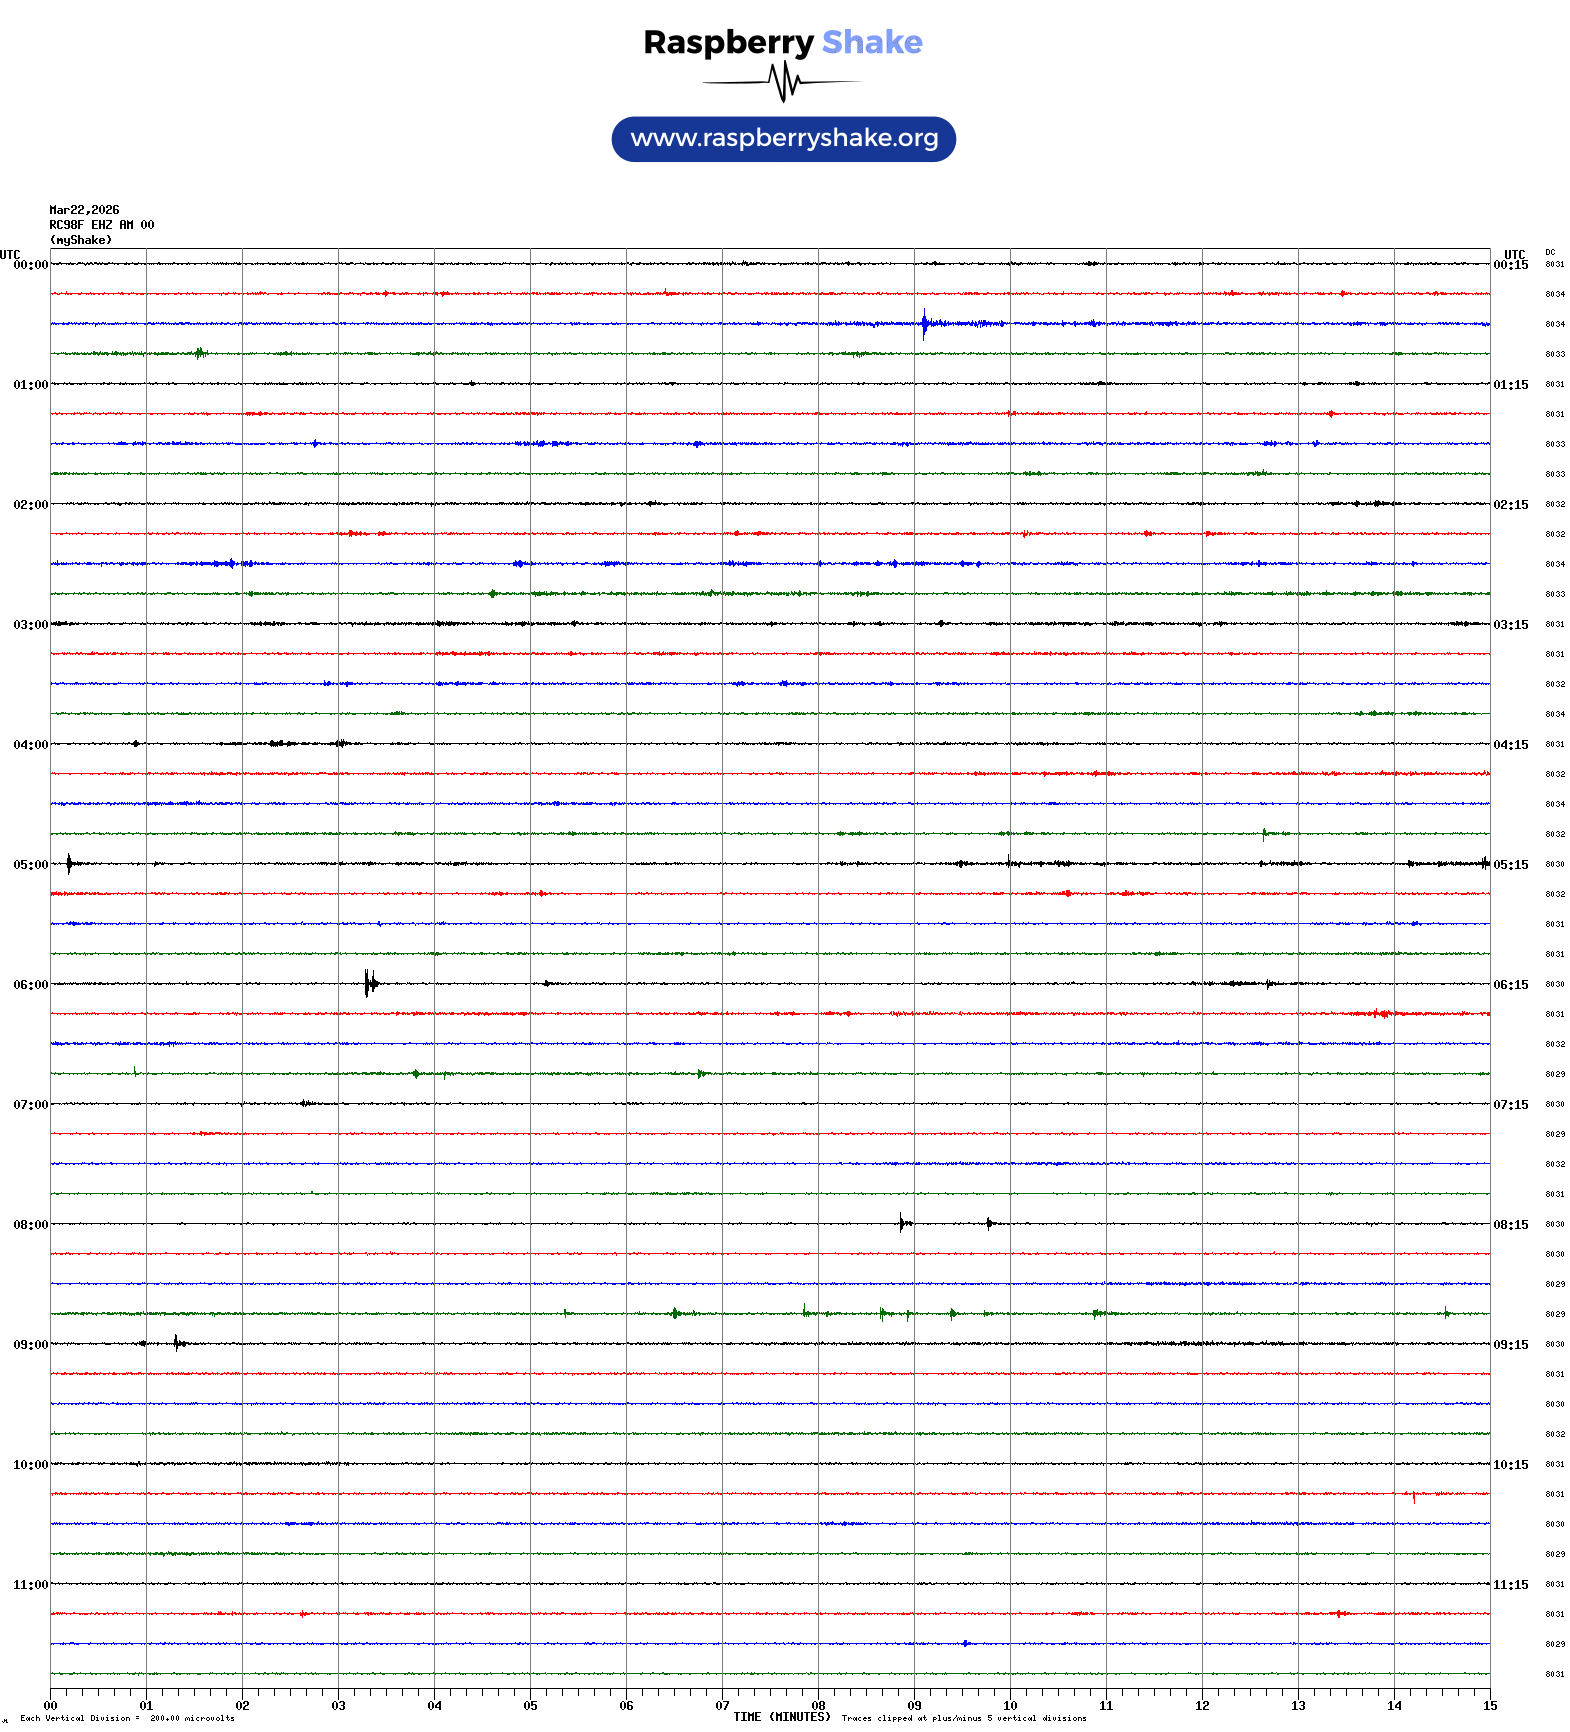The width and height of the screenshot is (1570, 1732).
Task: Click the Traces clipped footer note
Action: click(x=963, y=1718)
